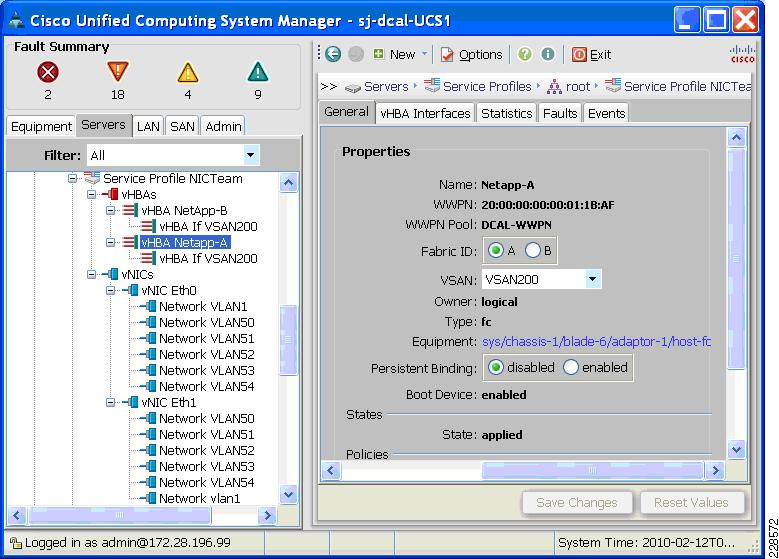Open the New dropdown arrow
The image size is (779, 559).
425,54
